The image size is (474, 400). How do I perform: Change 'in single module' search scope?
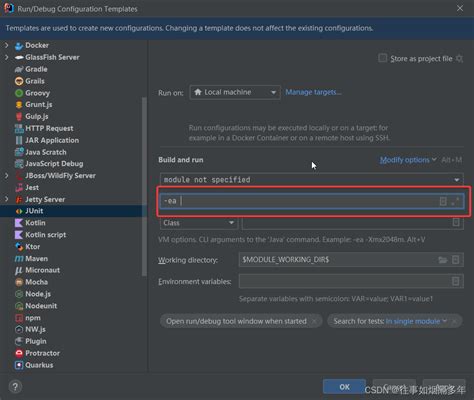416,321
